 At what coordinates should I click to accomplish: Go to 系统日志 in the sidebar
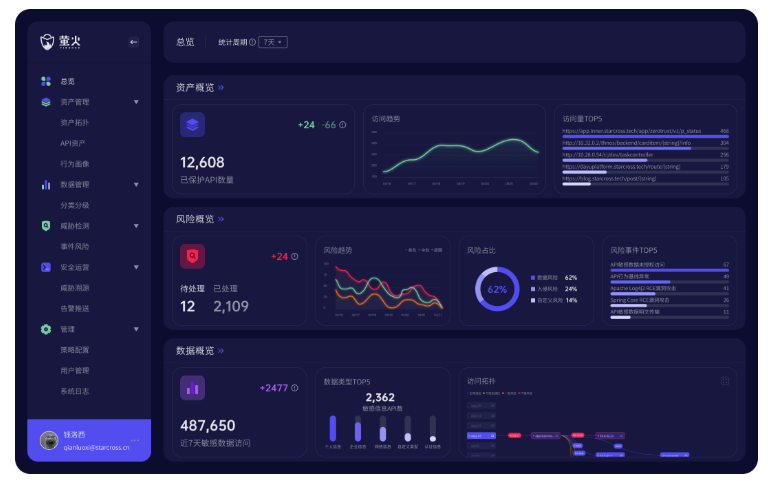pyautogui.click(x=74, y=391)
